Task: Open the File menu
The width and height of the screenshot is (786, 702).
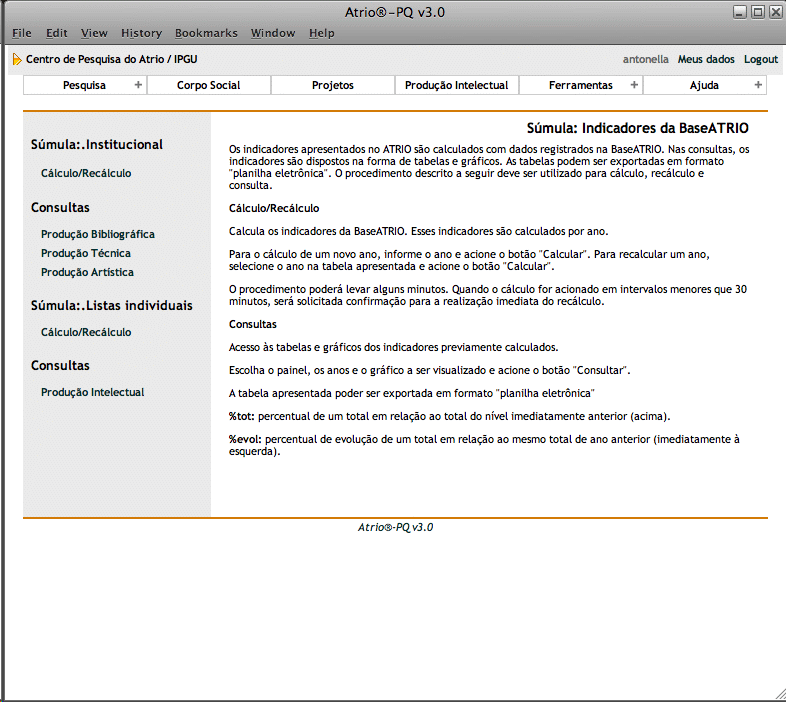Action: coord(22,33)
